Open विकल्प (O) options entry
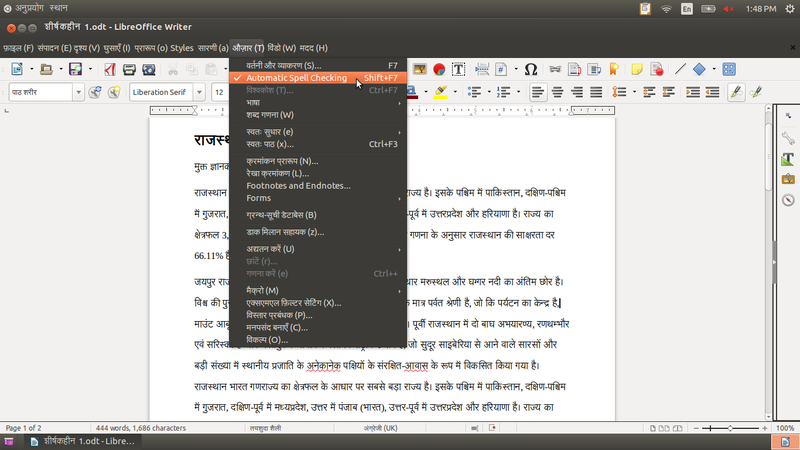This screenshot has height=450, width=800. click(x=318, y=340)
